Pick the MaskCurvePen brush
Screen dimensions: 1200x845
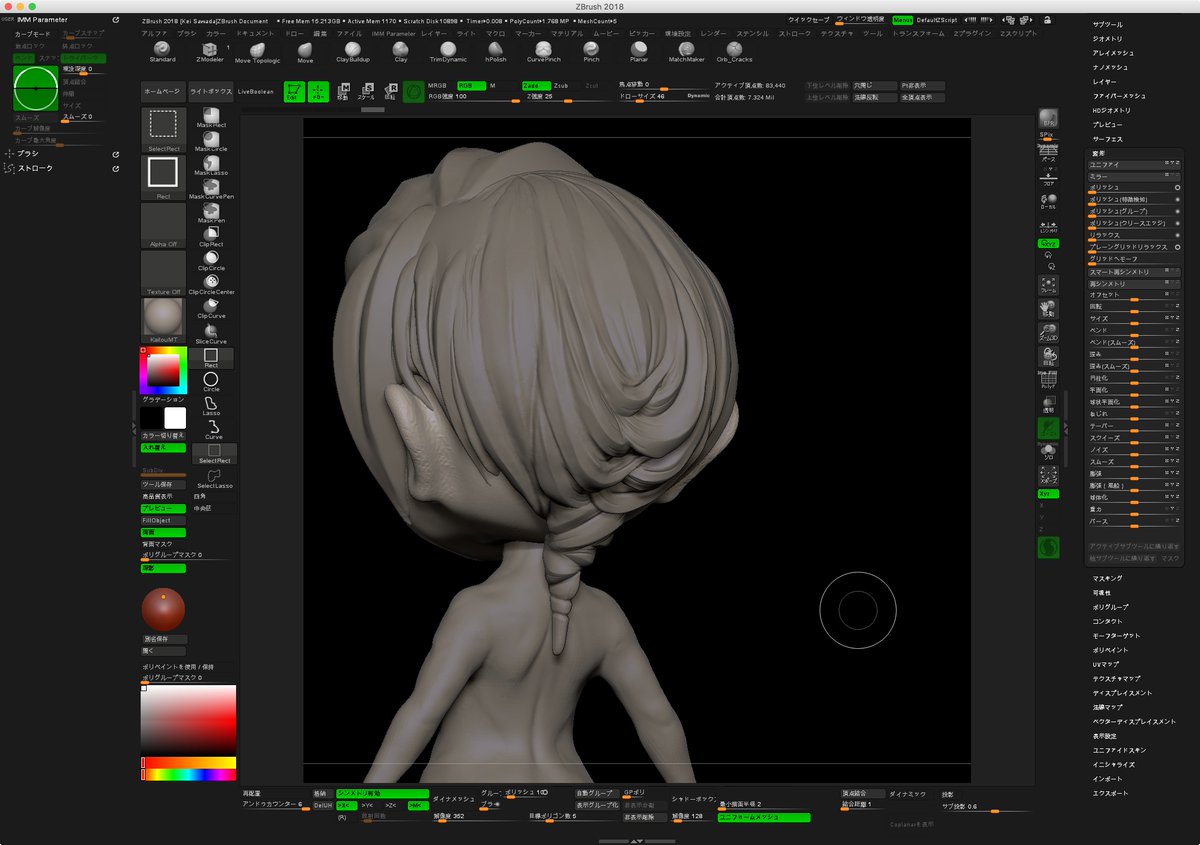pos(211,190)
